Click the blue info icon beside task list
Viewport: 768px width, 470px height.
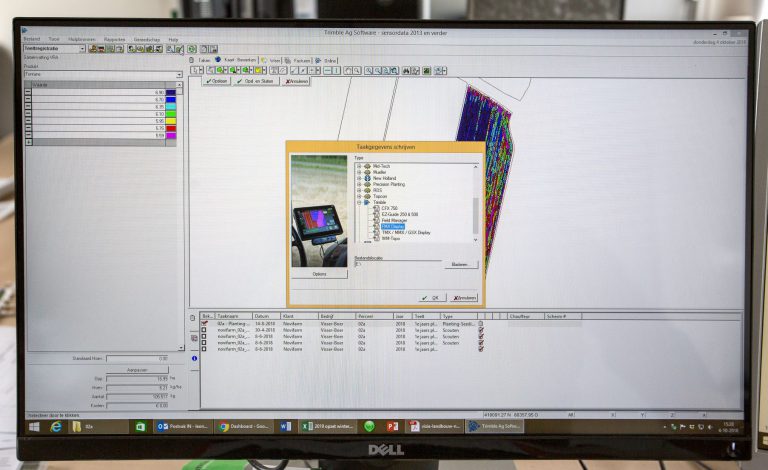click(194, 357)
